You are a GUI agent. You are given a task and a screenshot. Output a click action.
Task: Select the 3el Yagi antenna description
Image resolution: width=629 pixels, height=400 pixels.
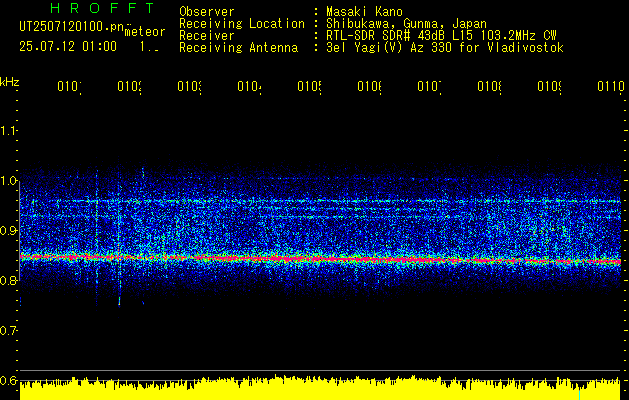[445, 48]
